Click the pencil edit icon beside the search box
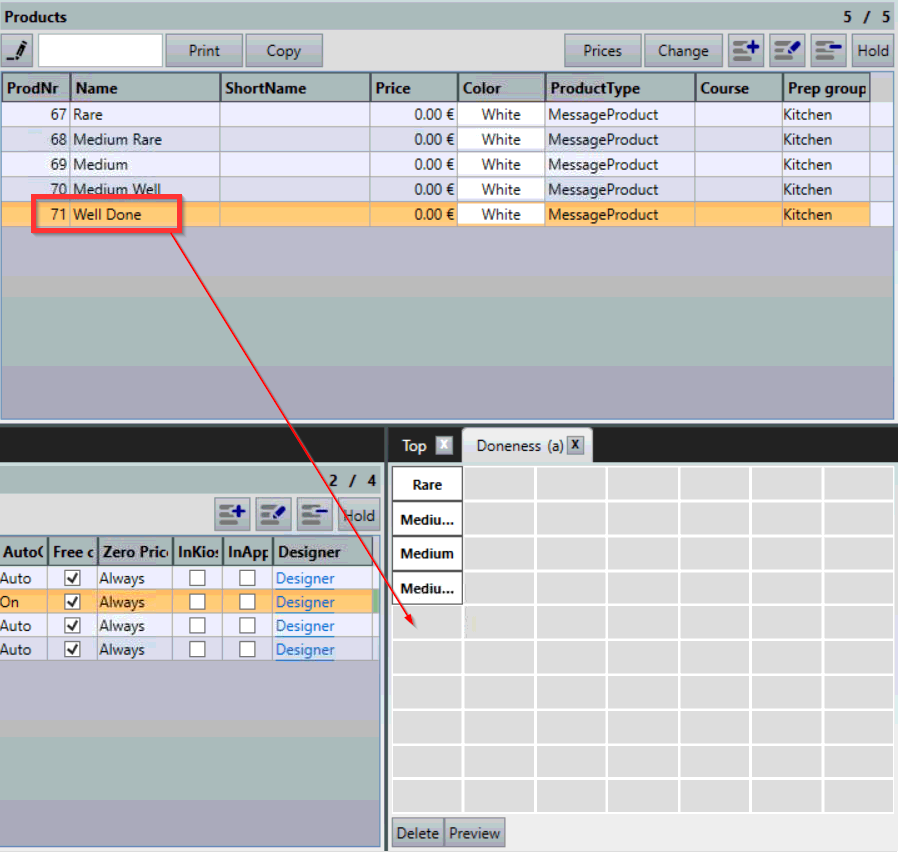Image resolution: width=898 pixels, height=852 pixels. click(17, 51)
